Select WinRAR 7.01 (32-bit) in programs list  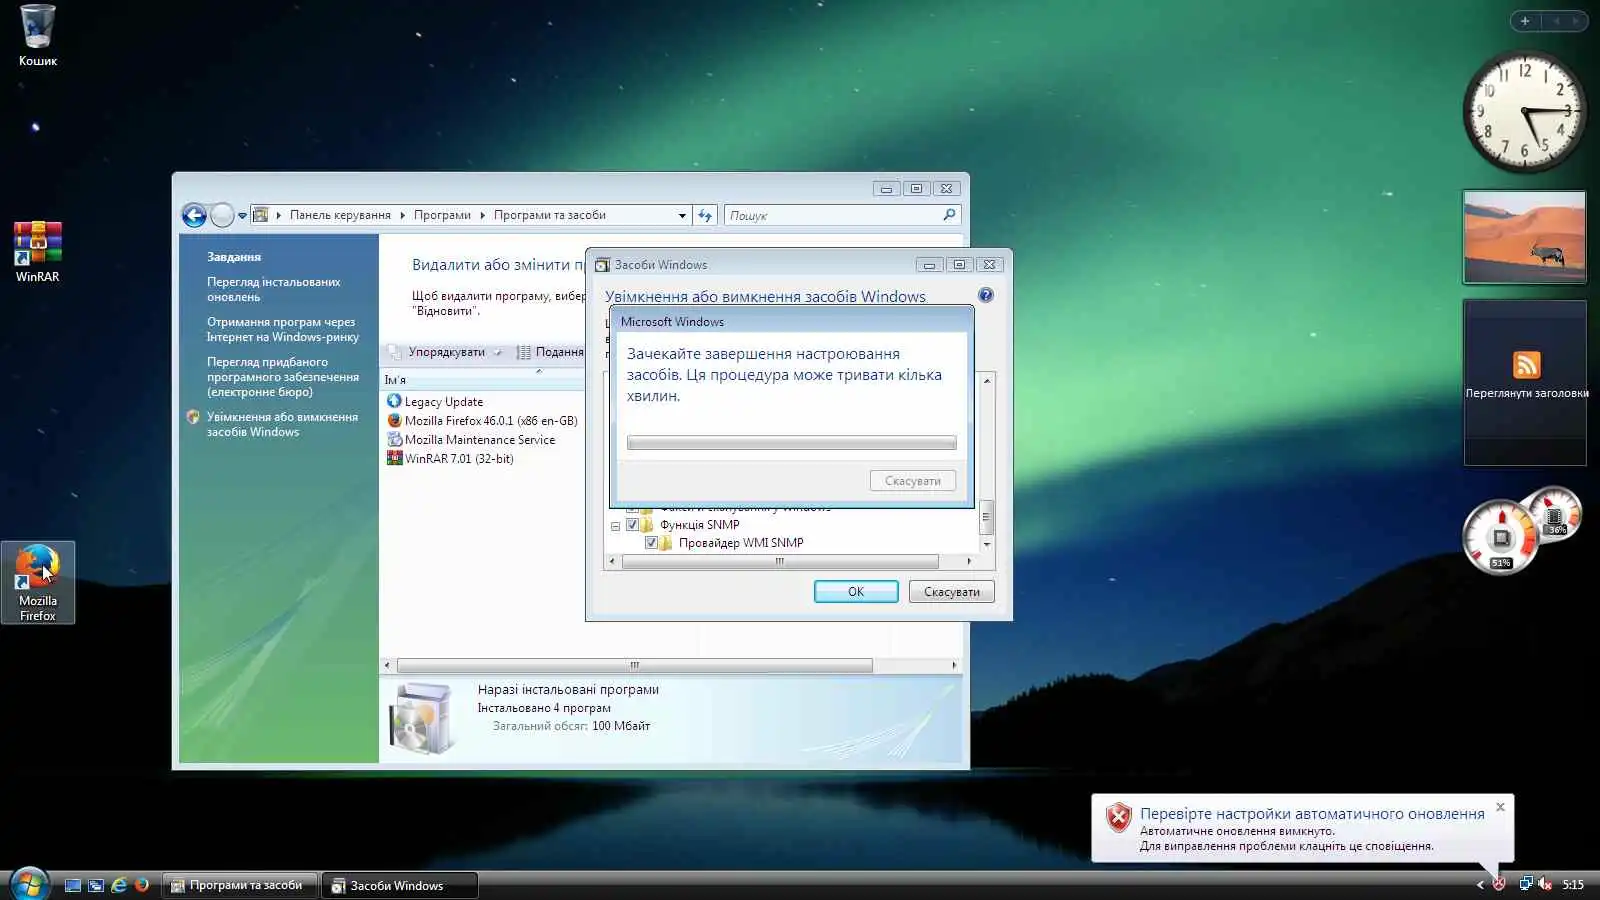450,458
